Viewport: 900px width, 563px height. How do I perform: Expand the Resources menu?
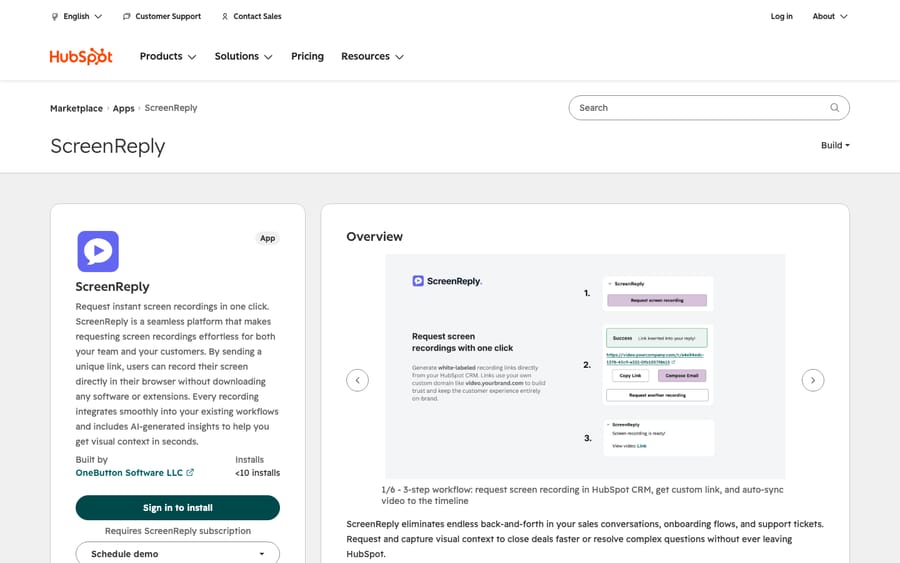(373, 56)
